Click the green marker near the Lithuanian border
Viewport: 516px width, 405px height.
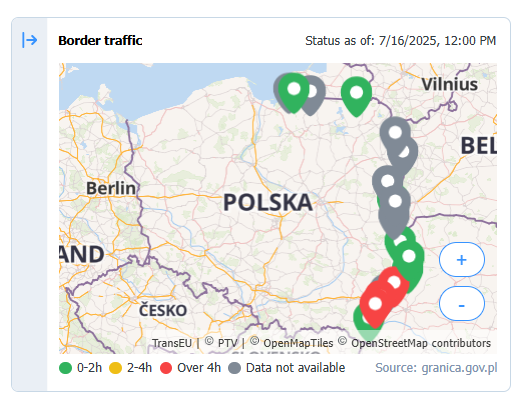tap(356, 93)
